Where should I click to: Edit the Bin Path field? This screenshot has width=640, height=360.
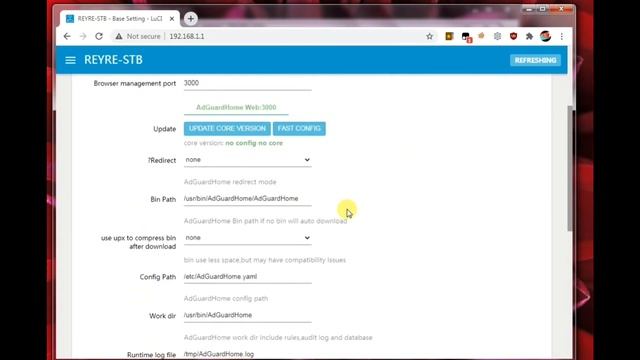coord(247,199)
